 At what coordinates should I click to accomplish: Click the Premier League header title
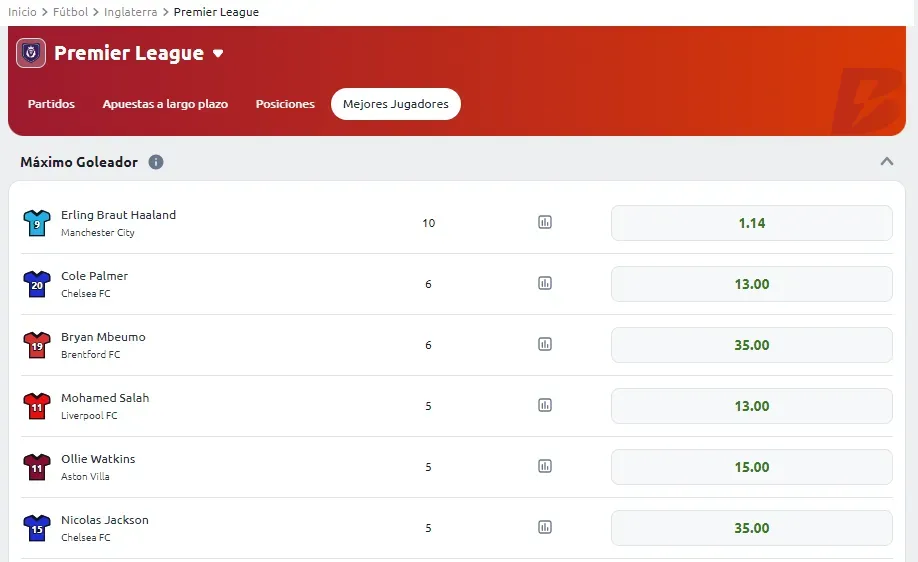pos(129,53)
